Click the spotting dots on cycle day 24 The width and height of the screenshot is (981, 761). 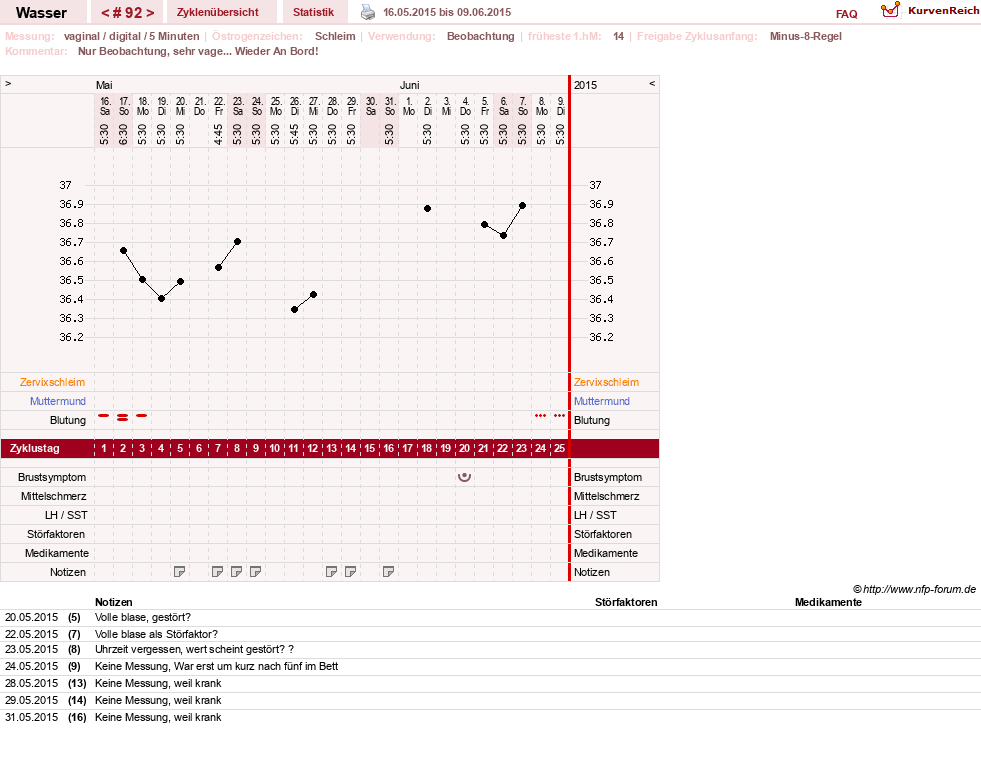[x=541, y=416]
